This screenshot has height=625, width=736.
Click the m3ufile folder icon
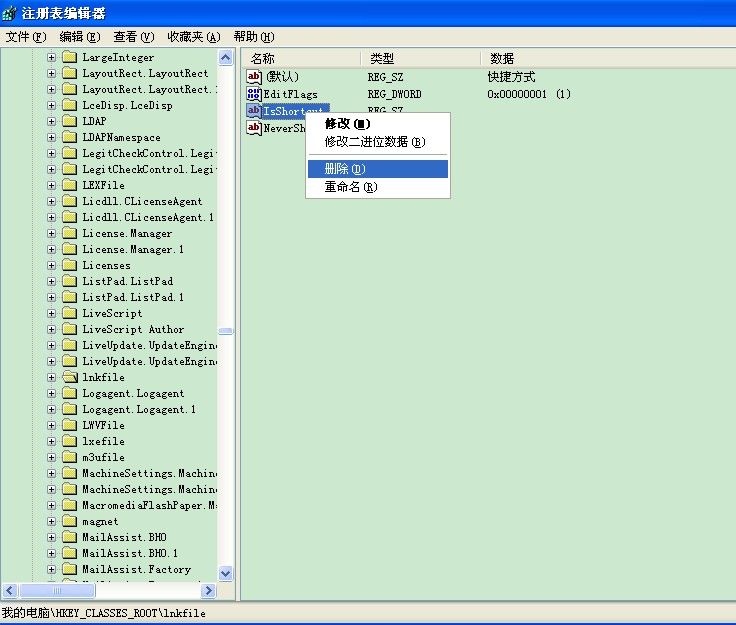[x=69, y=457]
